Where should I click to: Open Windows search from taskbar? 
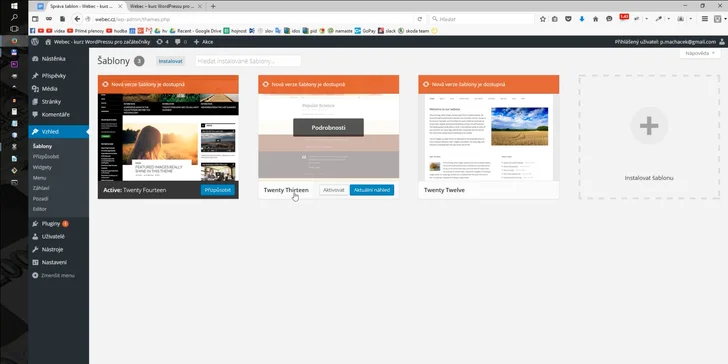pos(14,17)
